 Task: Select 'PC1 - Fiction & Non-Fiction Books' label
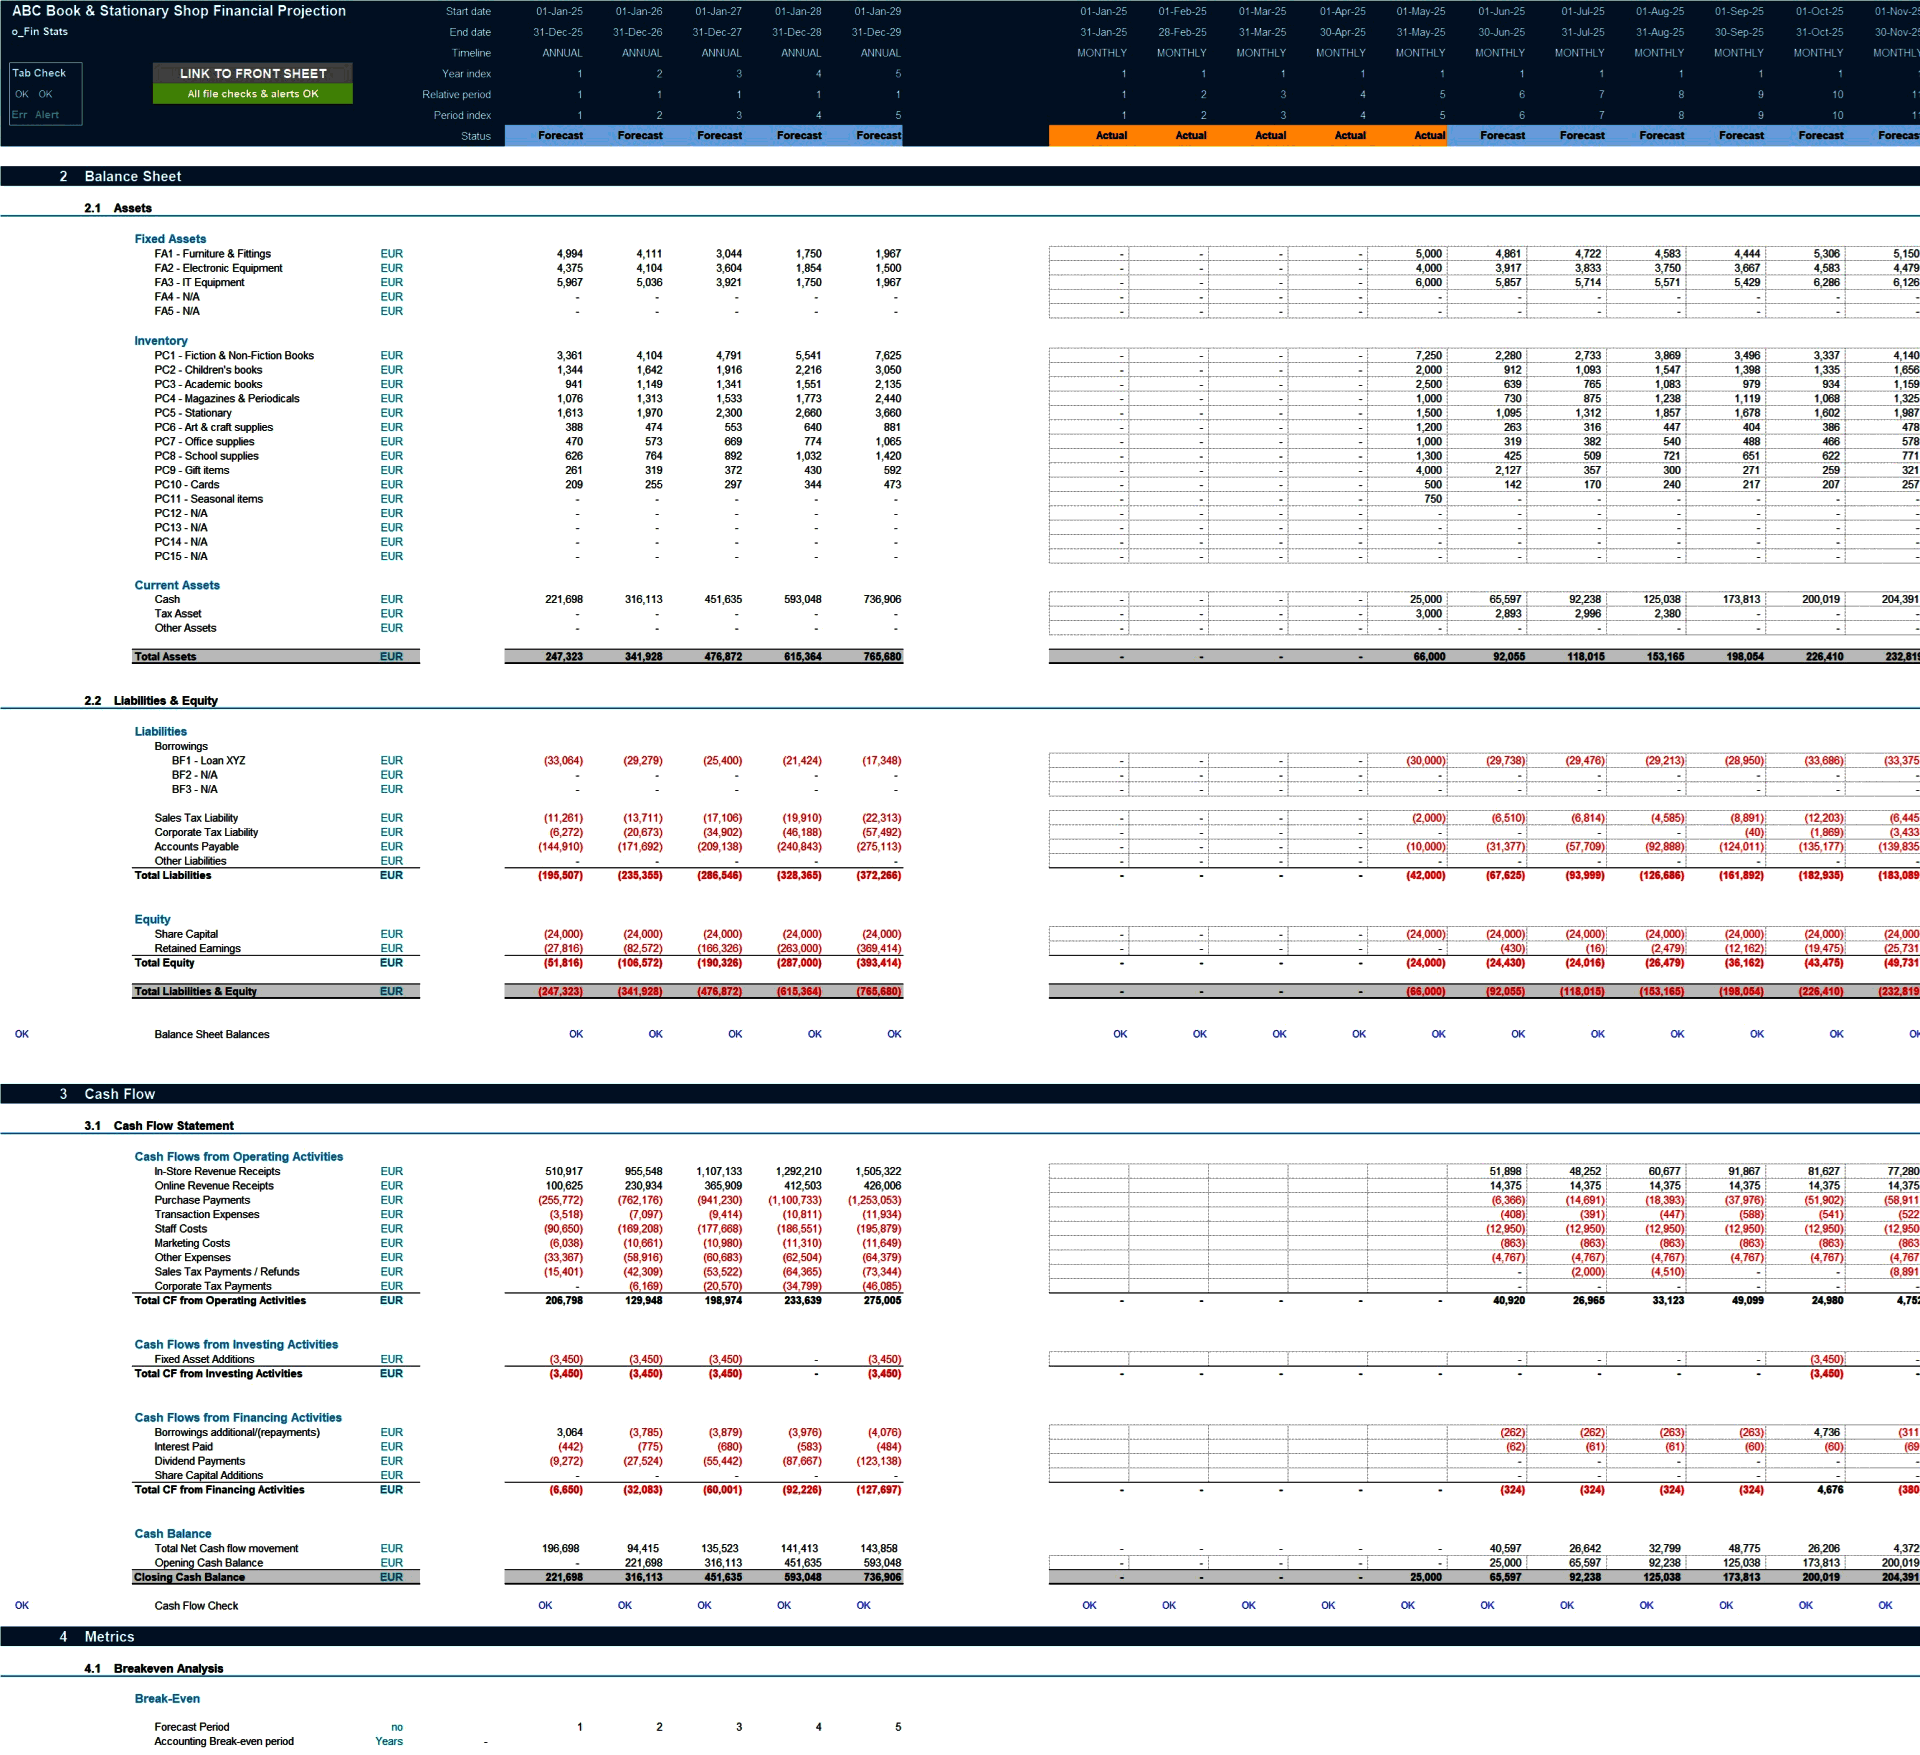point(234,355)
